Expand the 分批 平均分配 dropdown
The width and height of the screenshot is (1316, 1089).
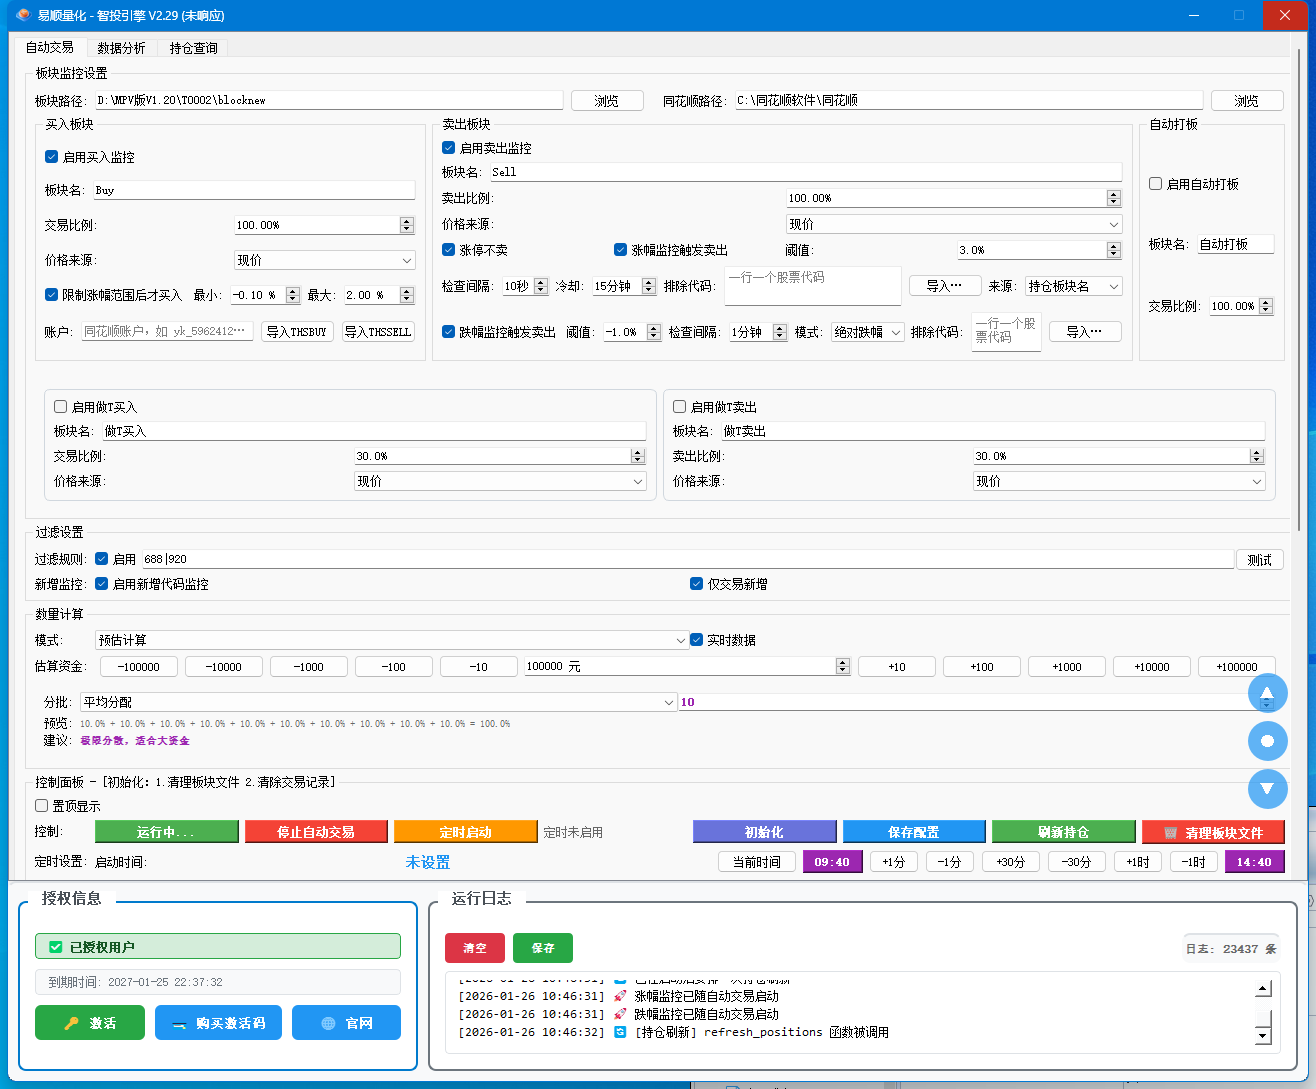pyautogui.click(x=378, y=703)
